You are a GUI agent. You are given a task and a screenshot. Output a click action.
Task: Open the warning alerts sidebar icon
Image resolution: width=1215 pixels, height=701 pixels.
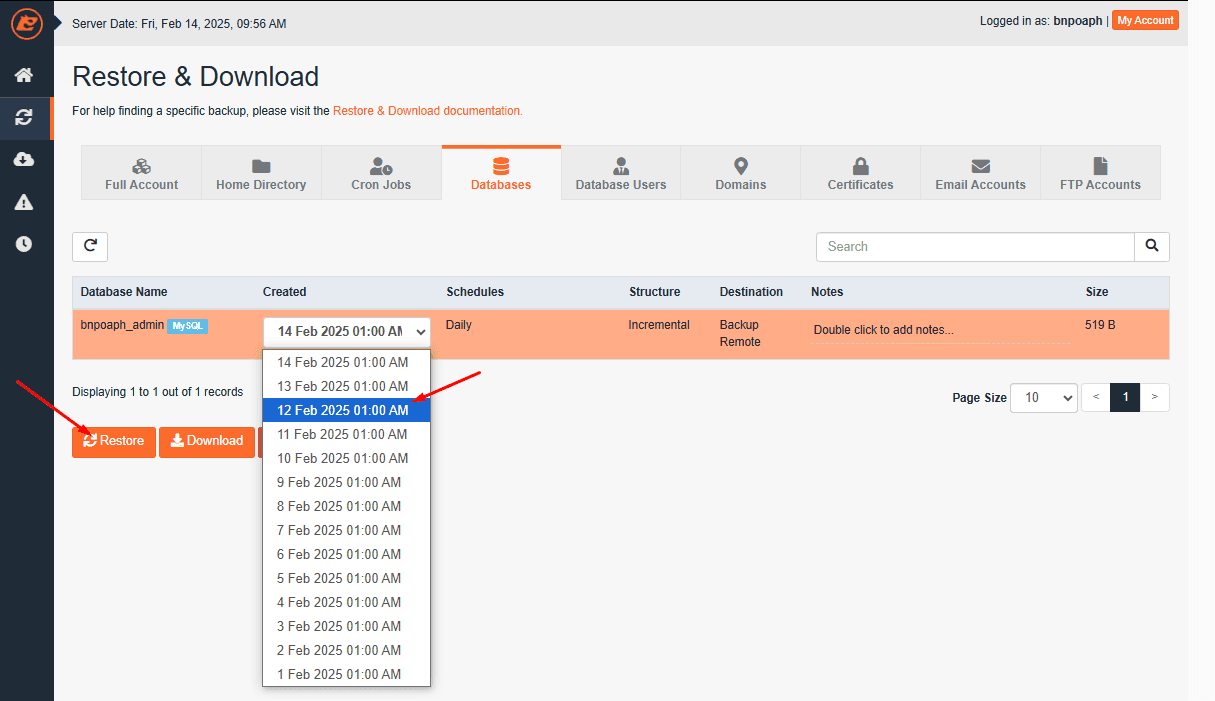[x=24, y=202]
